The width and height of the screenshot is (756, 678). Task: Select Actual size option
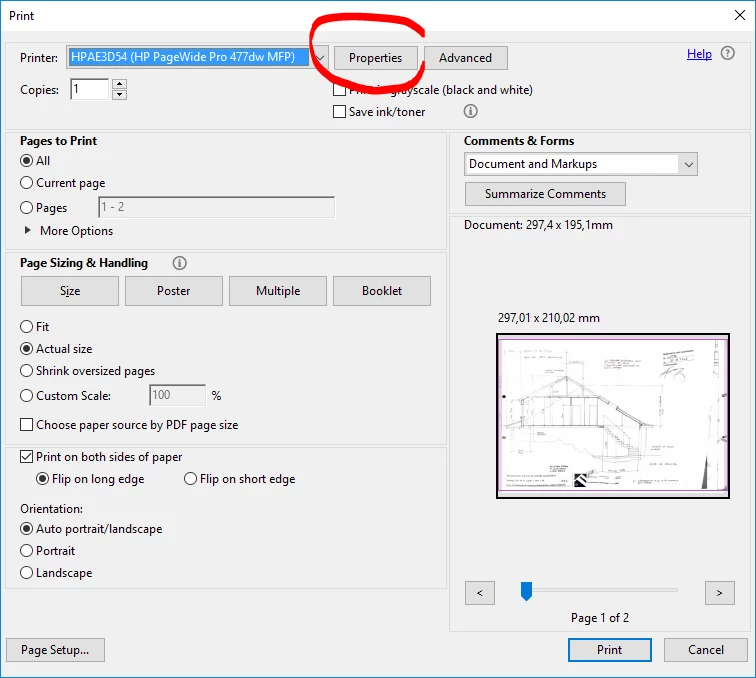[27, 348]
